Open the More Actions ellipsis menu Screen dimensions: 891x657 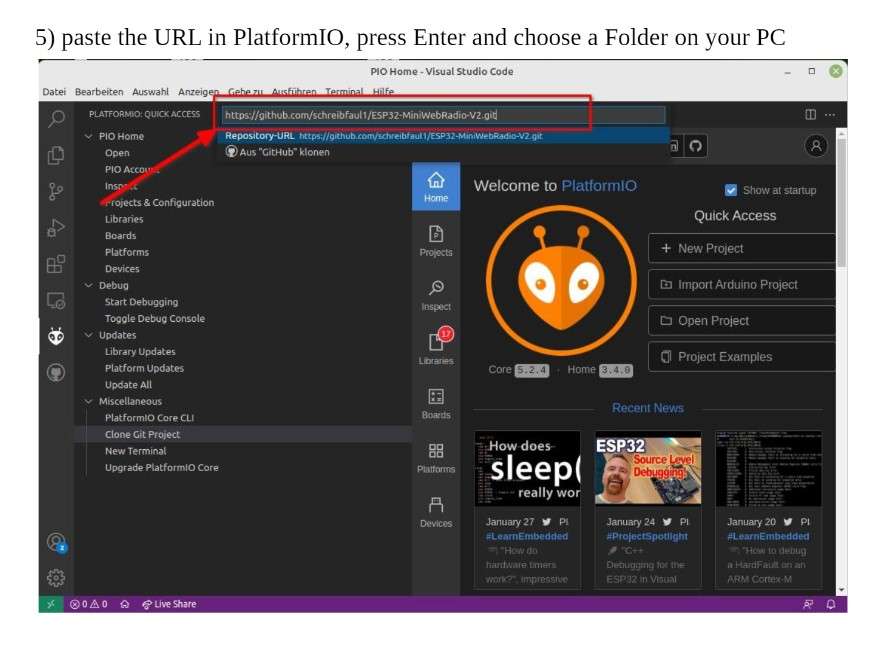(x=830, y=115)
